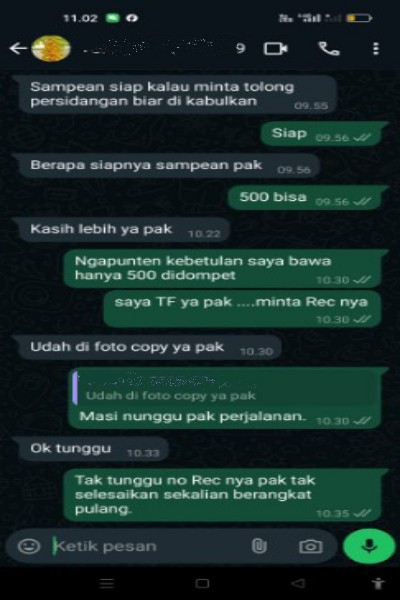This screenshot has width=400, height=600.
Task: Open the attachment paperclip menu
Action: tap(259, 546)
